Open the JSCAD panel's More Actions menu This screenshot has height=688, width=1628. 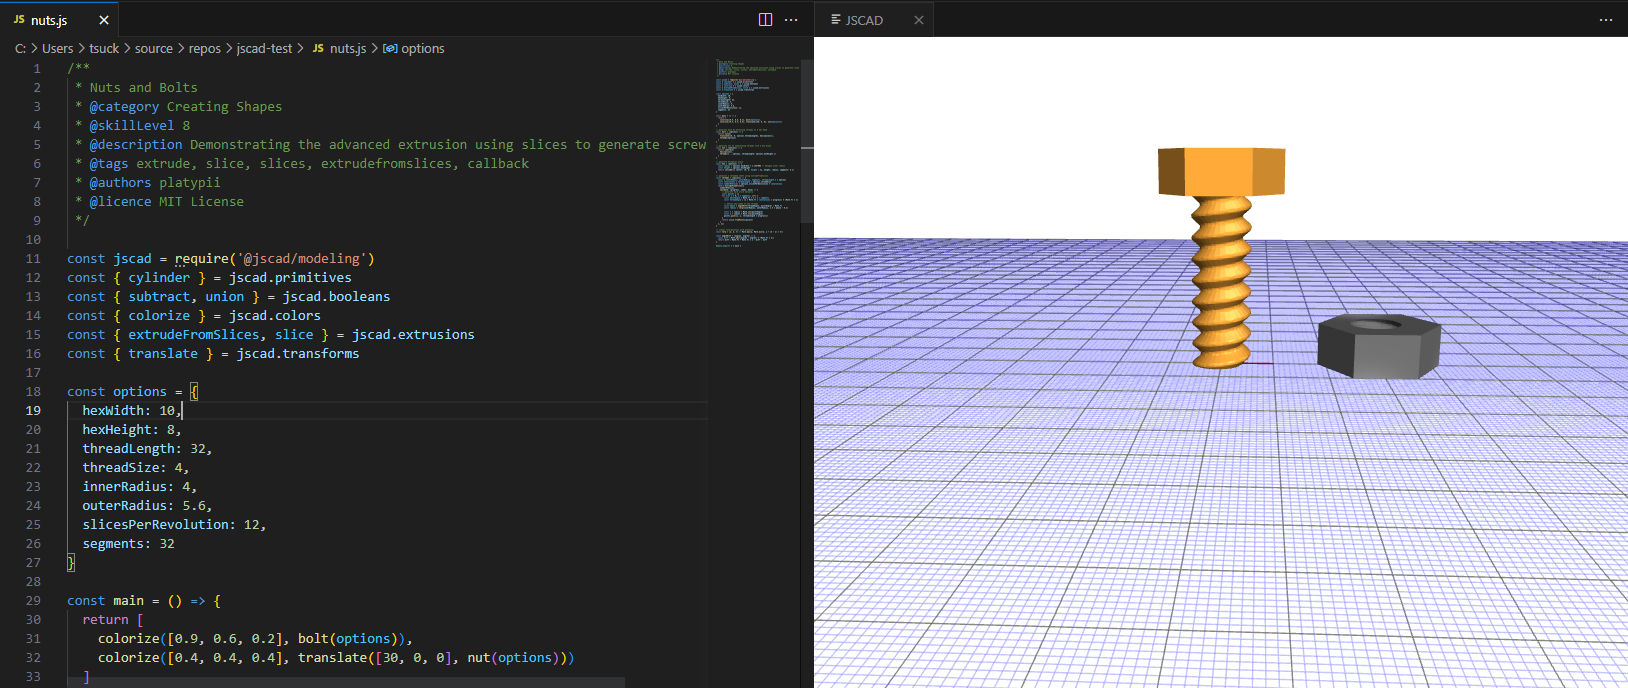[x=1606, y=20]
